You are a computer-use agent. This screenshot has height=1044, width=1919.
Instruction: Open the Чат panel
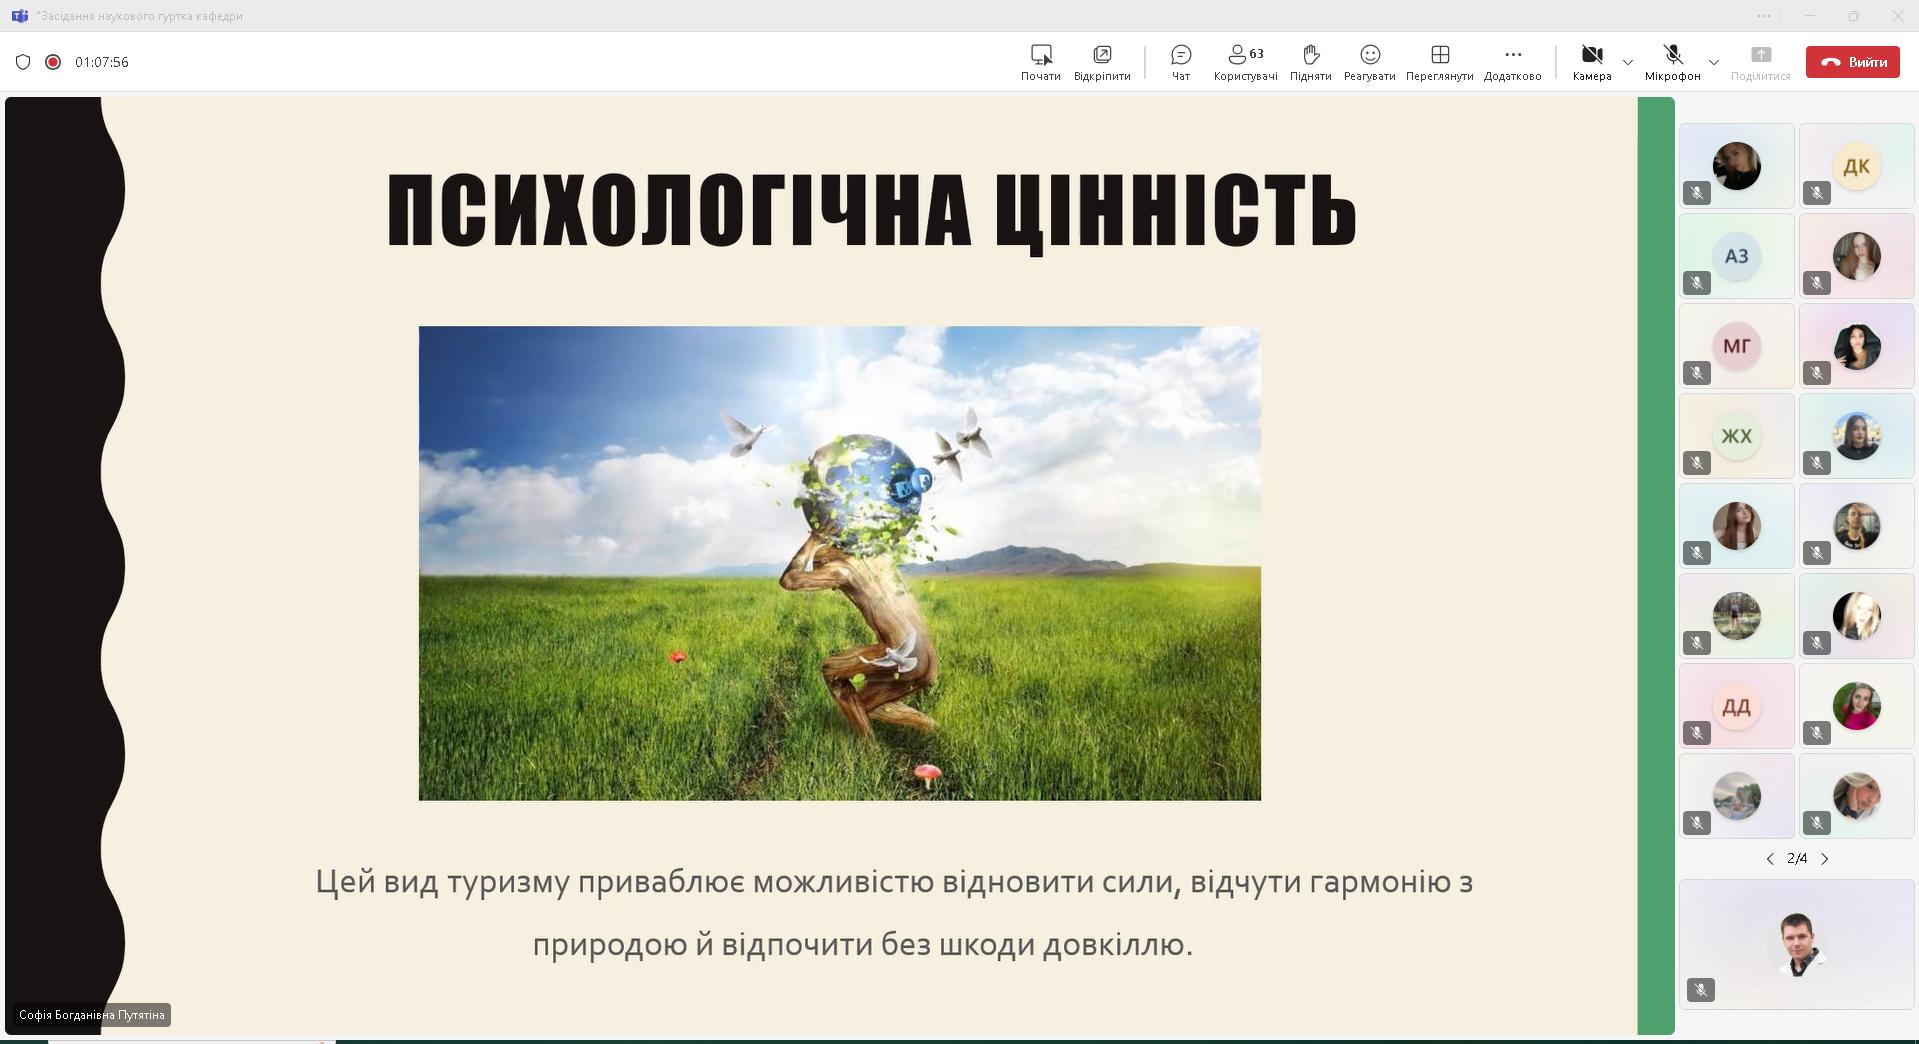(x=1181, y=62)
